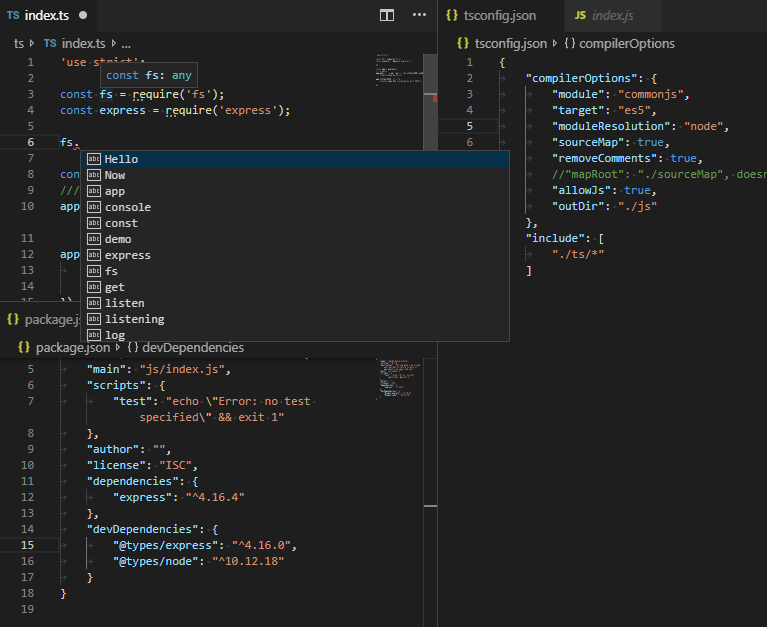
Task: Click the abc icon beside 'listen'
Action: pyautogui.click(x=94, y=303)
